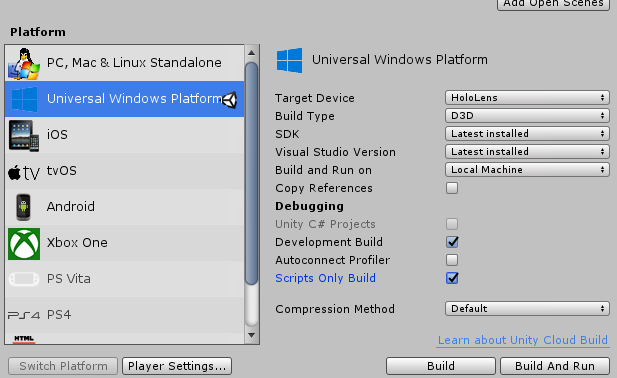Screen dimensions: 617x378
Task: Select the tvOS platform row
Action: [124, 171]
